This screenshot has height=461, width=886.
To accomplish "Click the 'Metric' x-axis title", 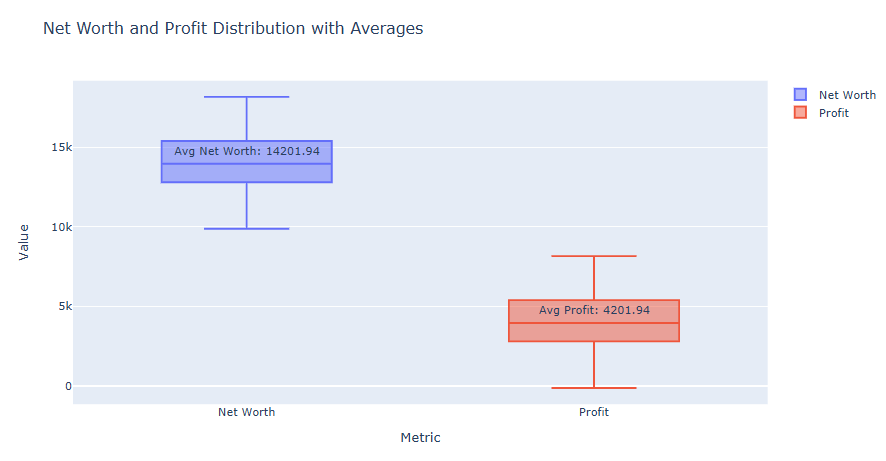I will (x=420, y=438).
